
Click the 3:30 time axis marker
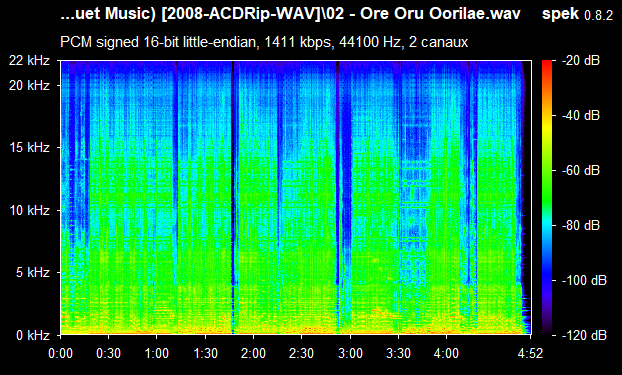point(398,353)
